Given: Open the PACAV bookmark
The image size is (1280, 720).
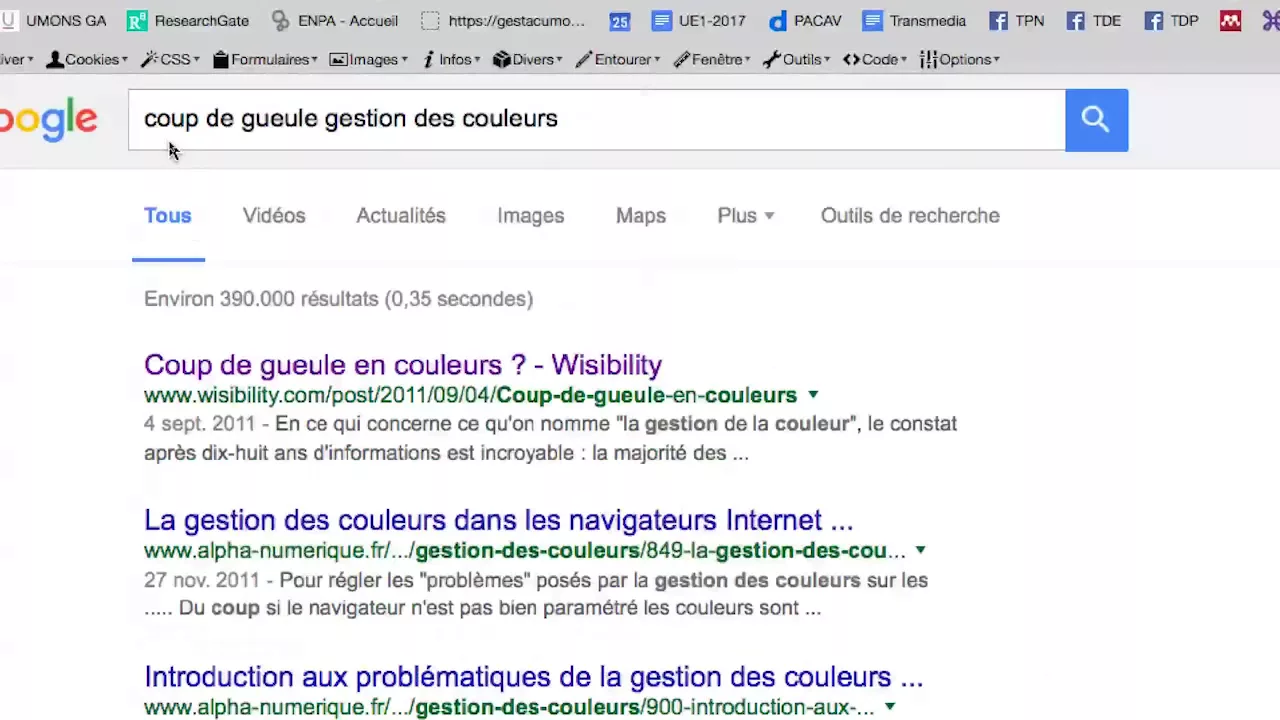Looking at the screenshot, I should (805, 20).
